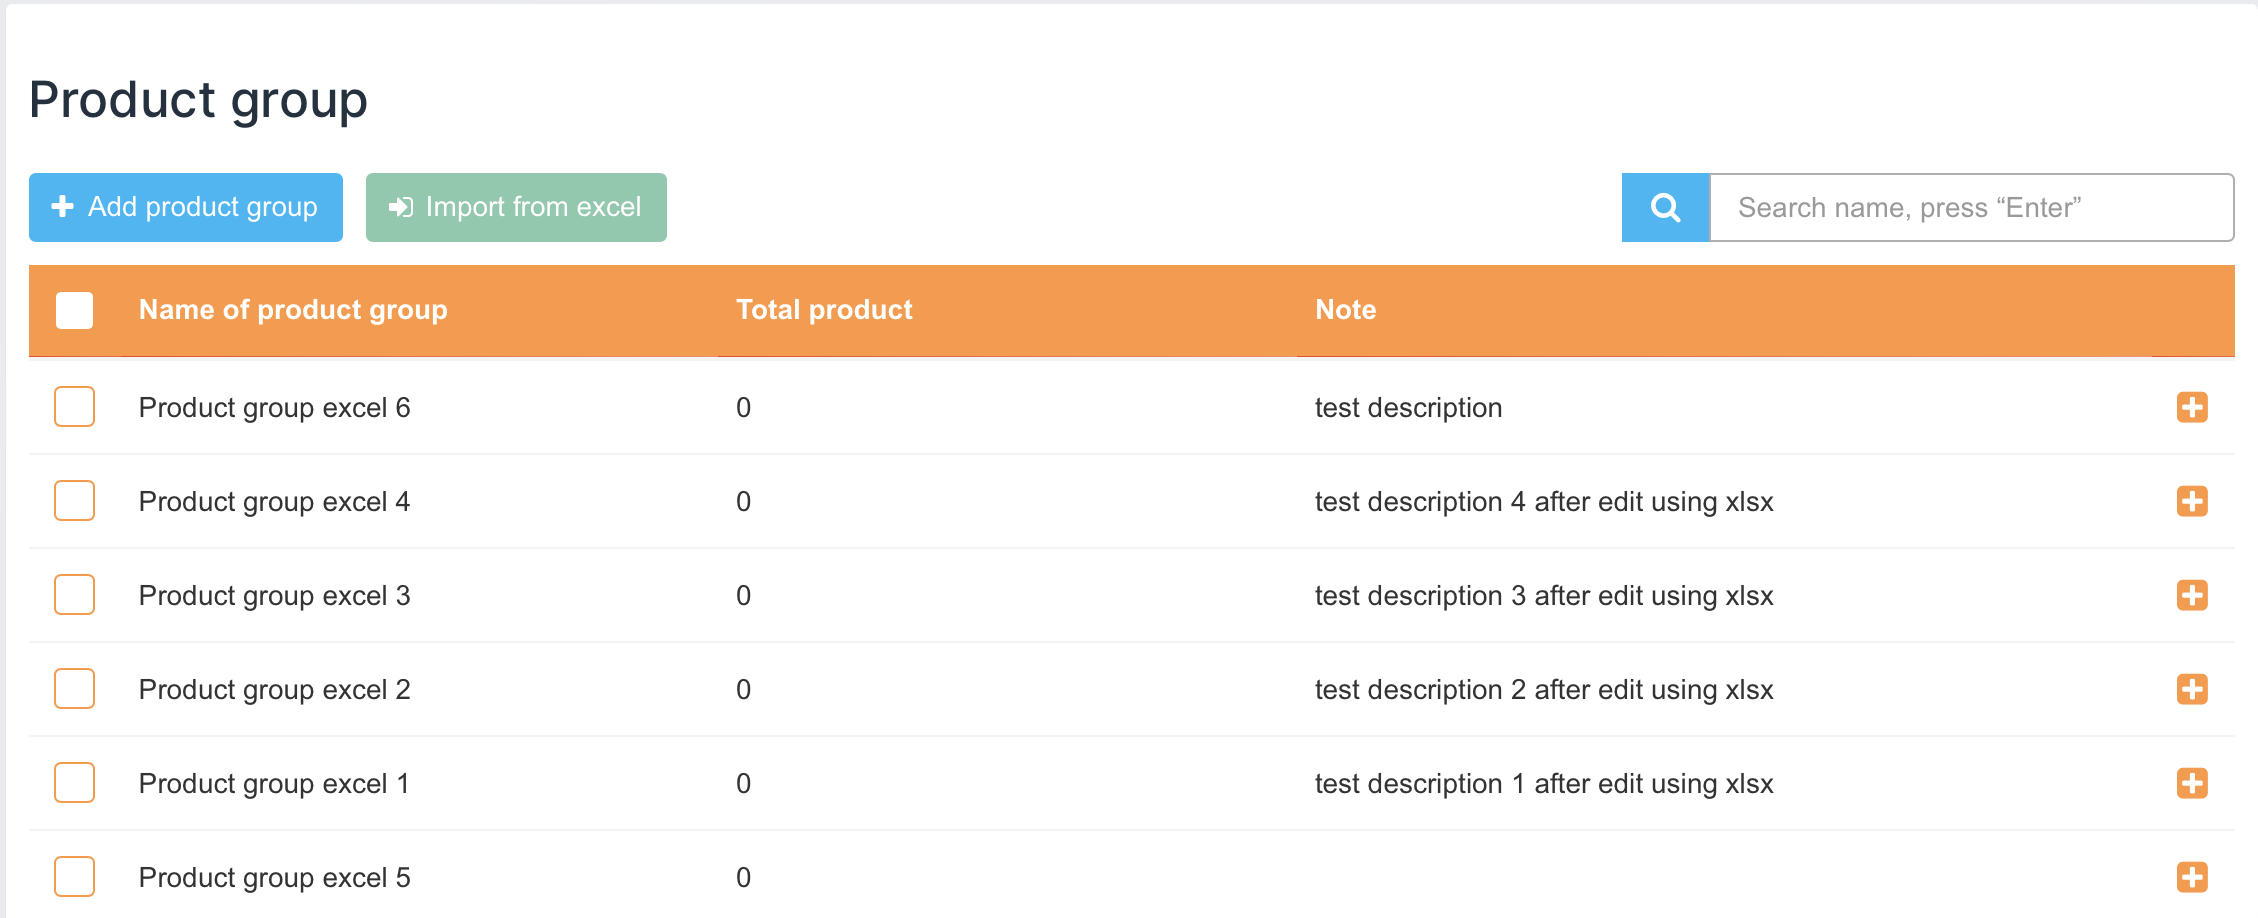Check the box for Product group excel 6
This screenshot has width=2258, height=918.
pyautogui.click(x=75, y=407)
